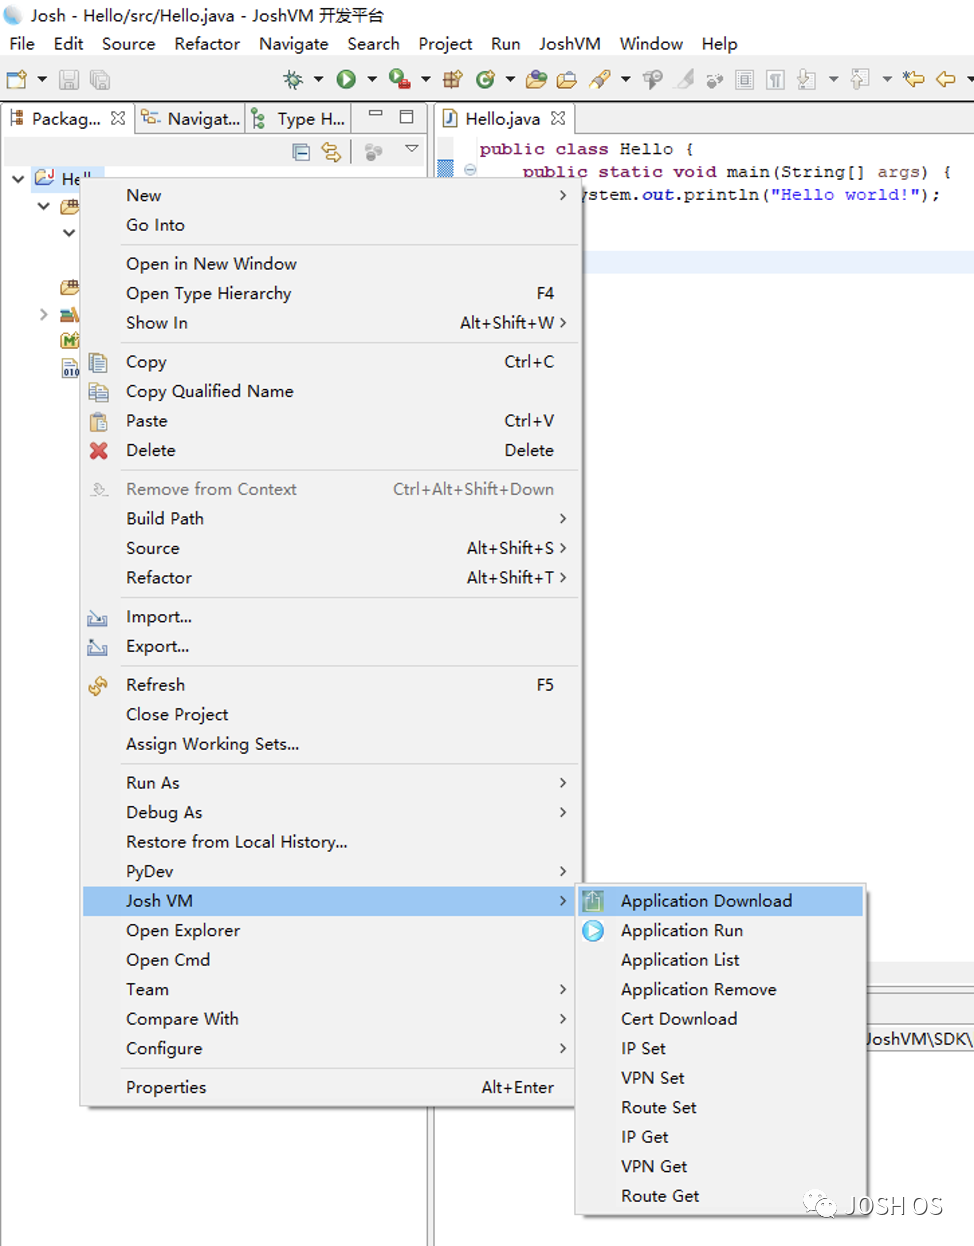The width and height of the screenshot is (974, 1246).
Task: Click the New Java Class toolbar icon
Action: pyautogui.click(x=486, y=79)
